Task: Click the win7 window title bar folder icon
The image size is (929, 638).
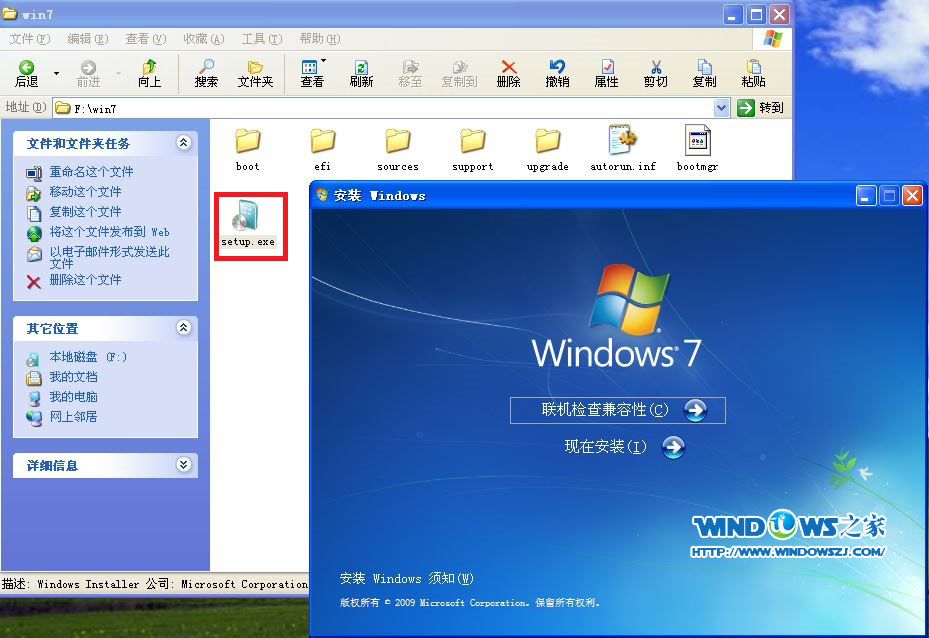Action: point(10,14)
